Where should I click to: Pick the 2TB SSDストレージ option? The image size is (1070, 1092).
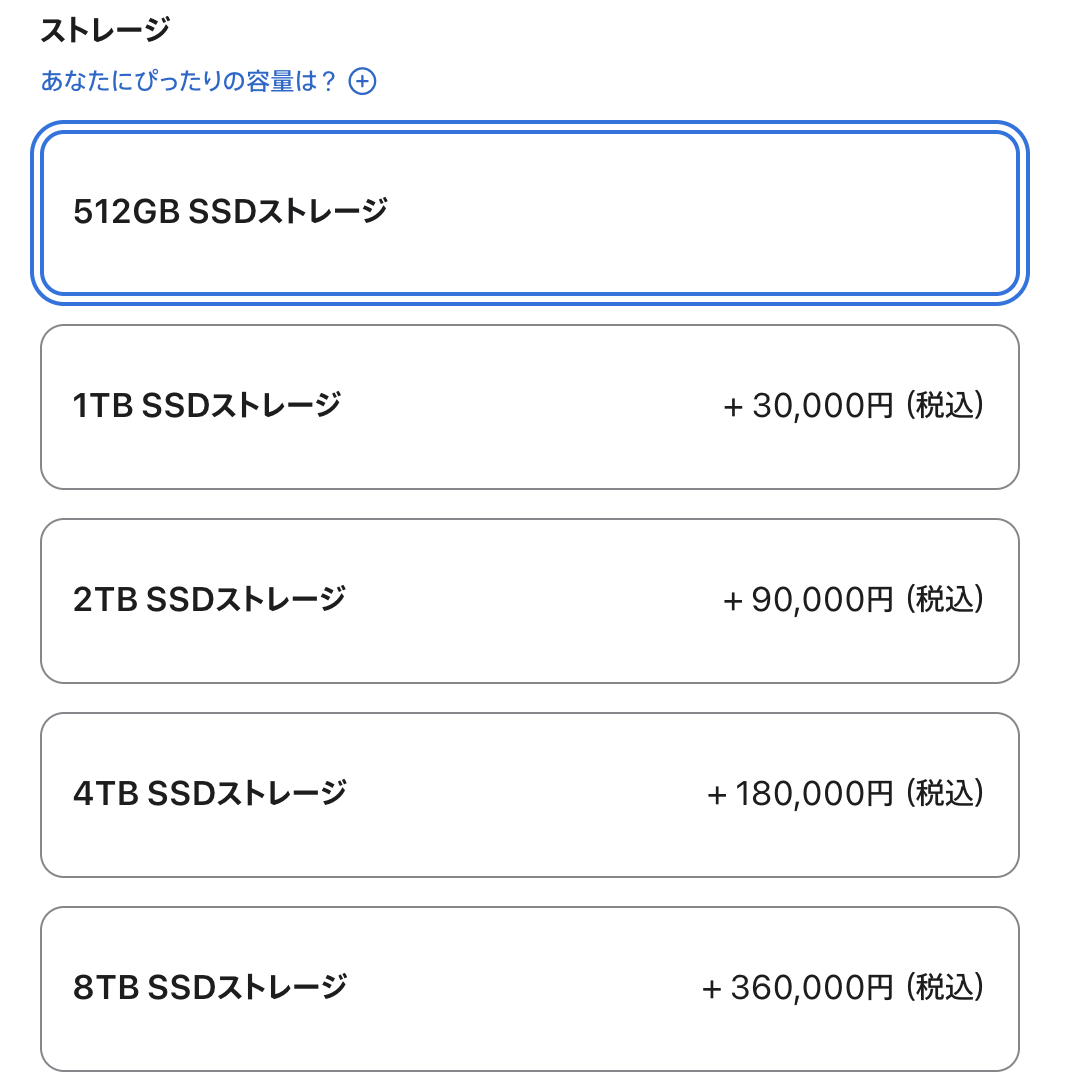pyautogui.click(x=530, y=601)
